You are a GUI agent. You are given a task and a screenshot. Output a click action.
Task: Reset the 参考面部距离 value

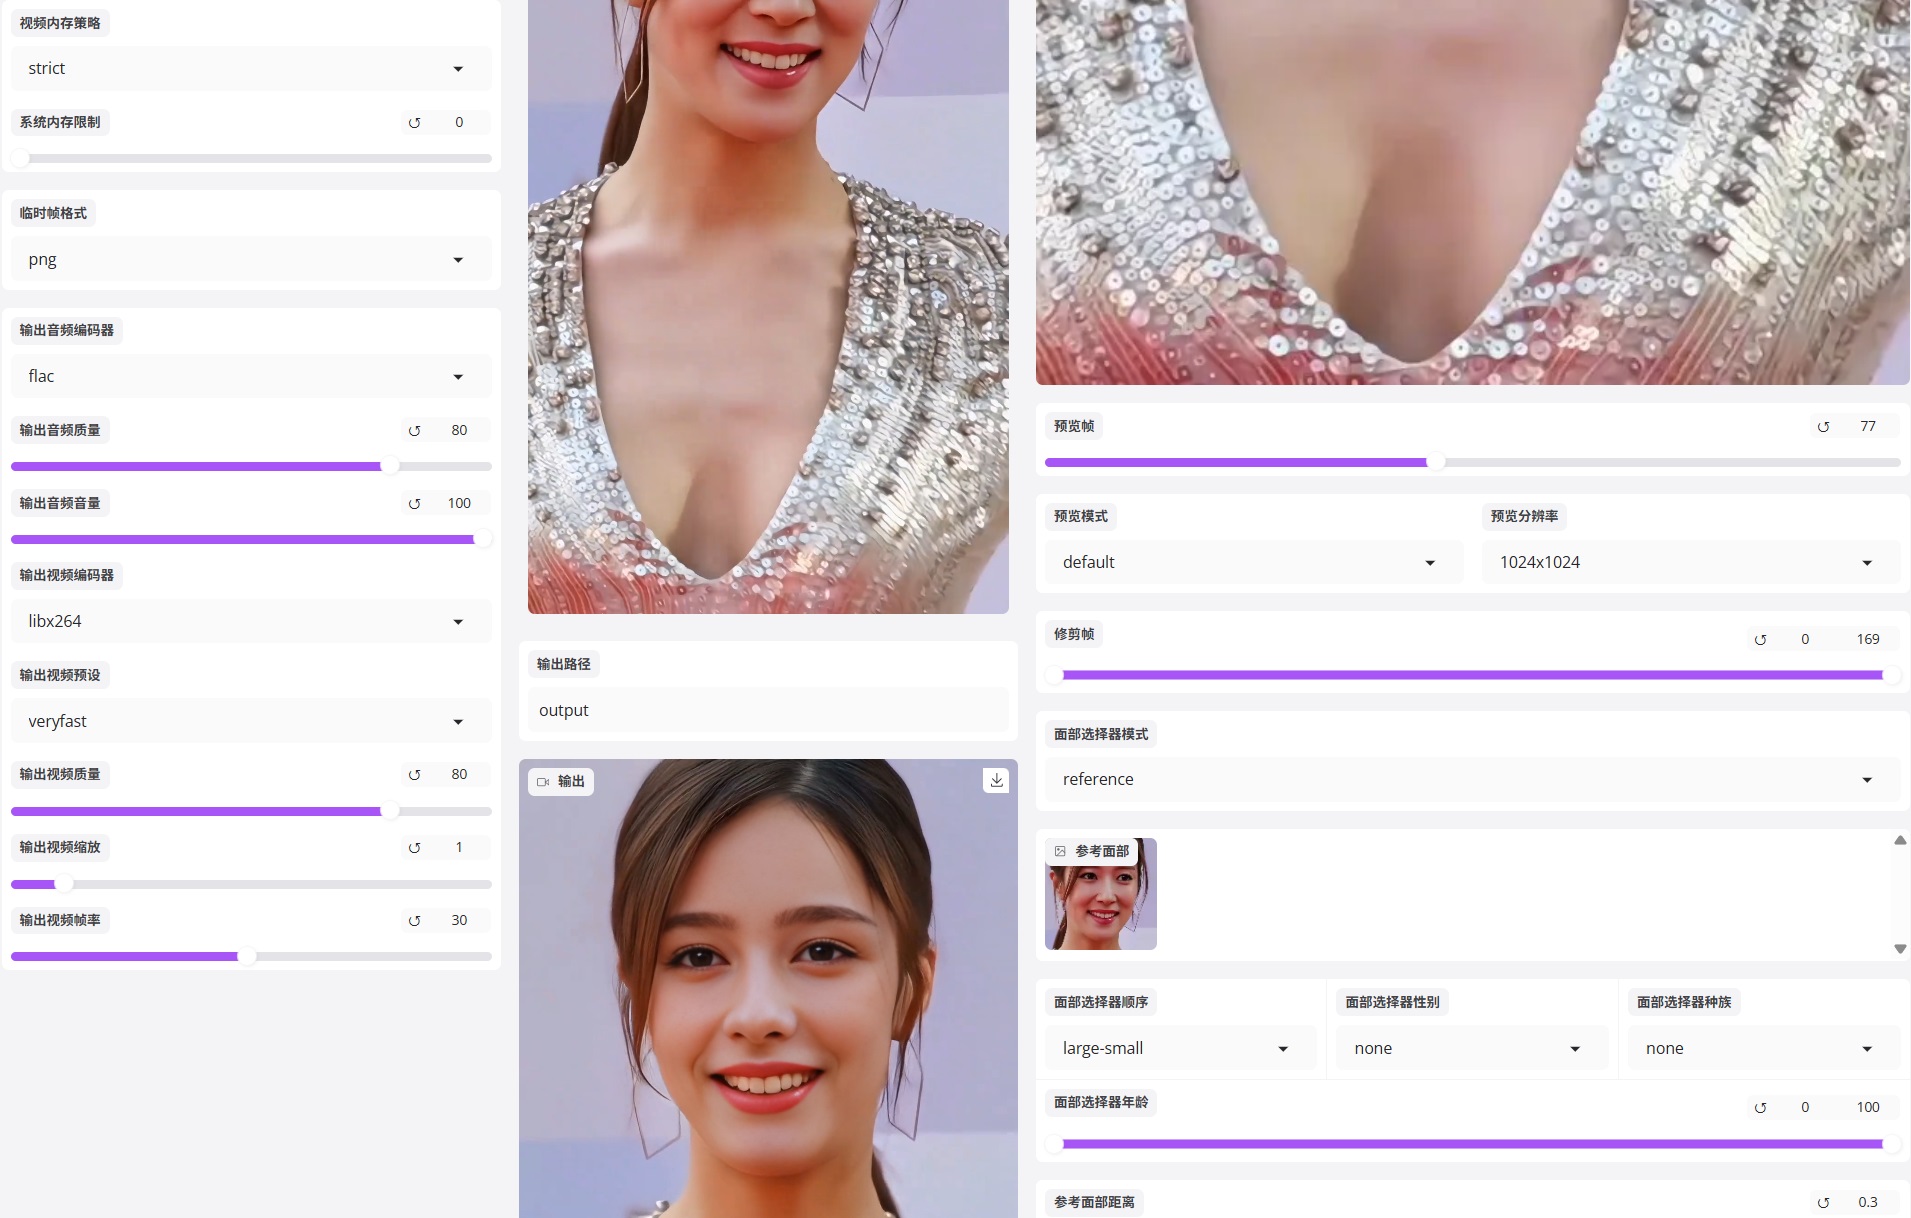[x=1823, y=1203]
